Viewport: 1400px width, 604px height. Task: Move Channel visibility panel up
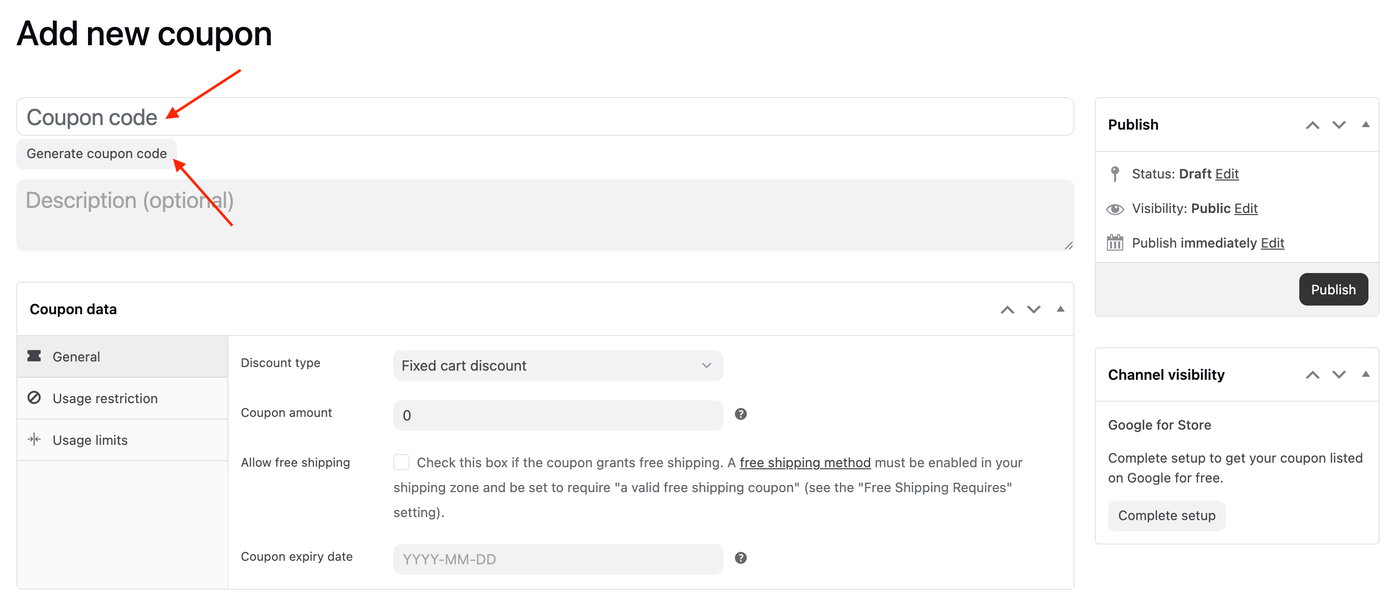tap(1312, 375)
